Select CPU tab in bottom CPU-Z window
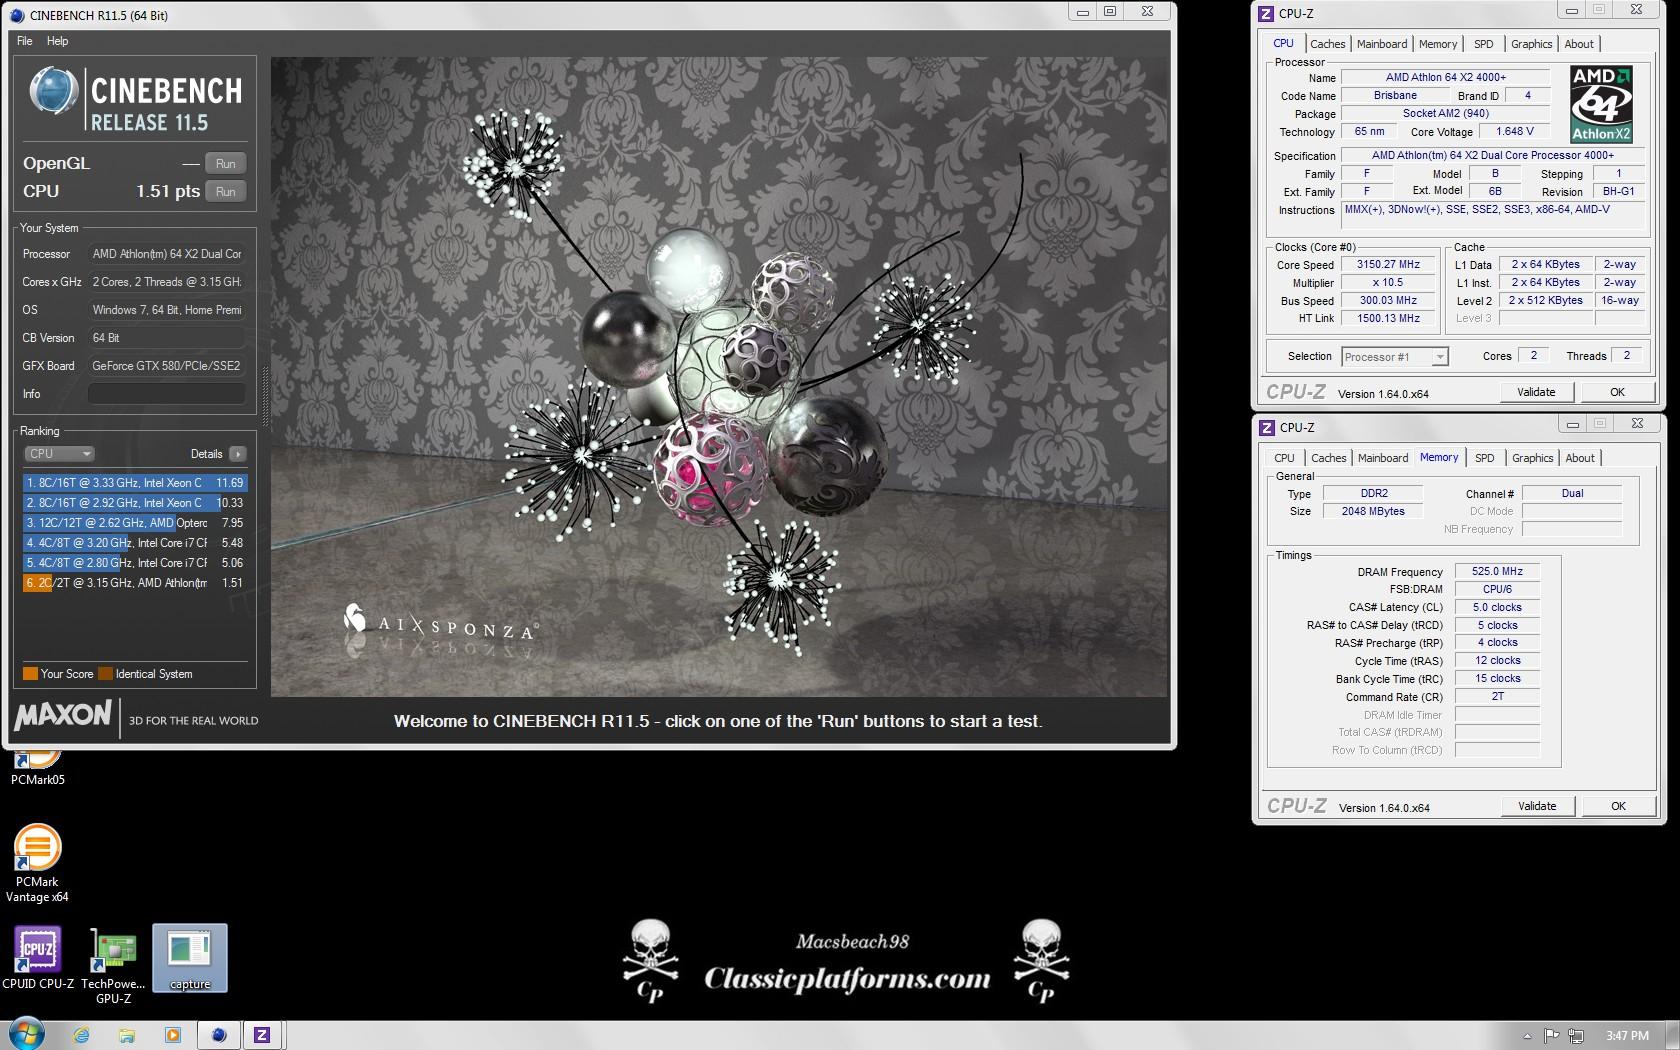The image size is (1680, 1050). [1284, 458]
